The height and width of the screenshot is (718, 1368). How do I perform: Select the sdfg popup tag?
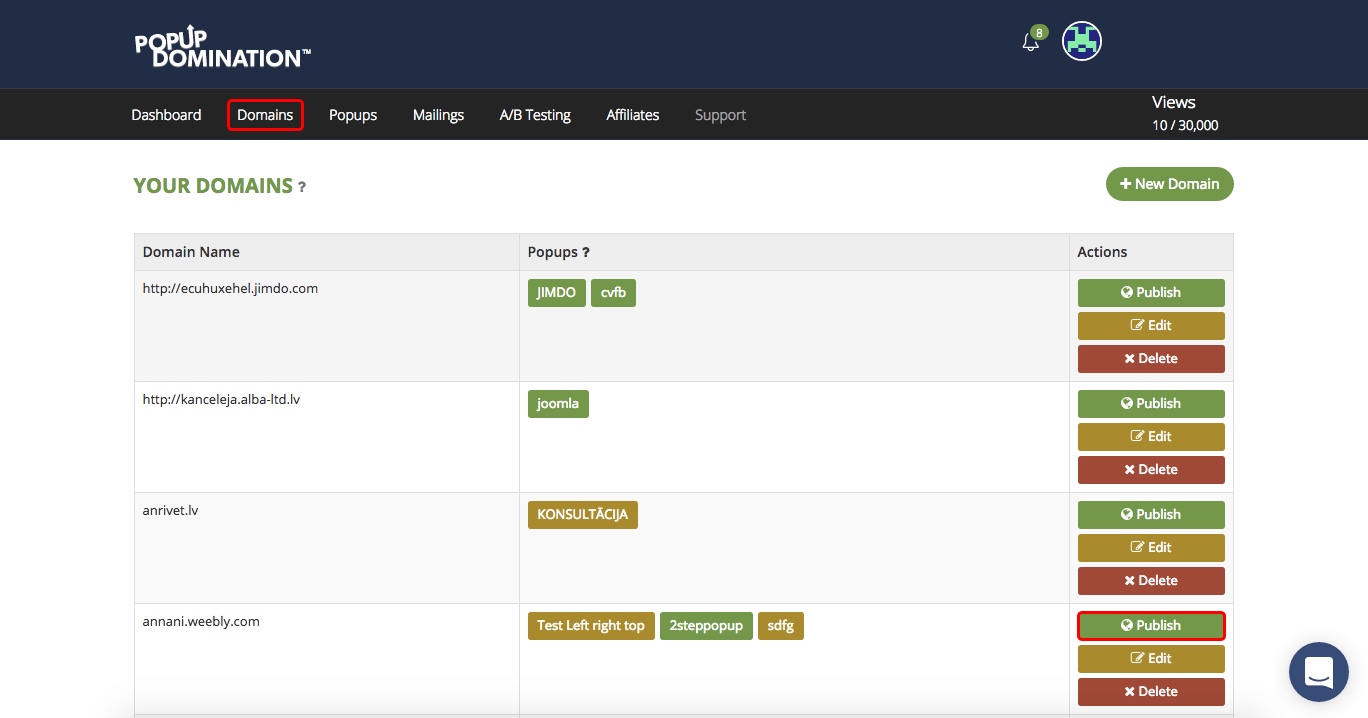click(781, 626)
